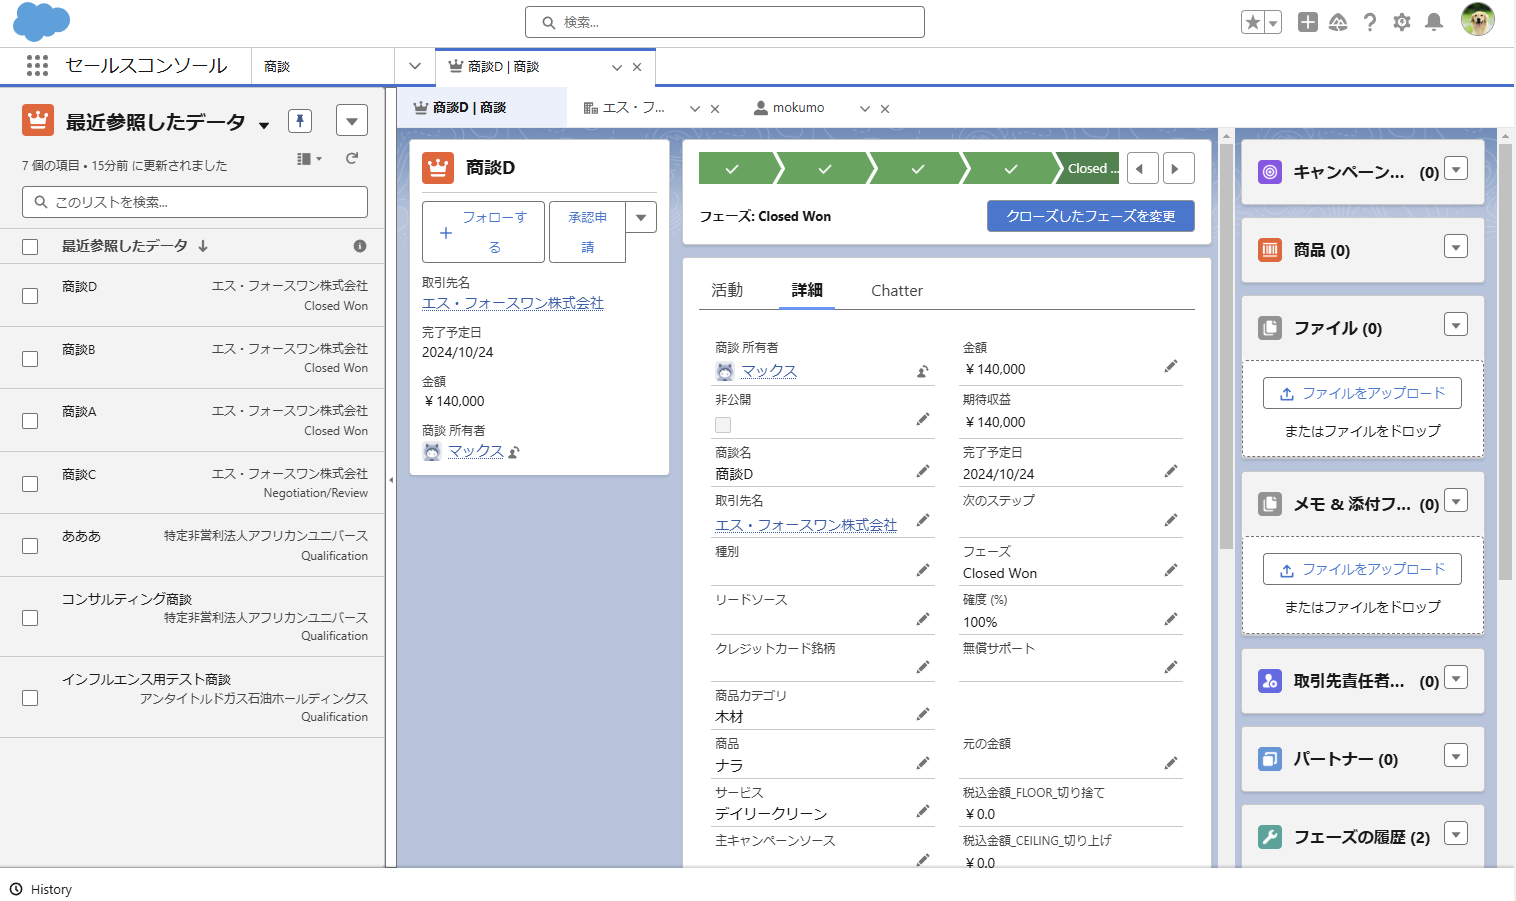The image size is (1516, 901).
Task: Open the list view selector dropdown
Action: [264, 122]
